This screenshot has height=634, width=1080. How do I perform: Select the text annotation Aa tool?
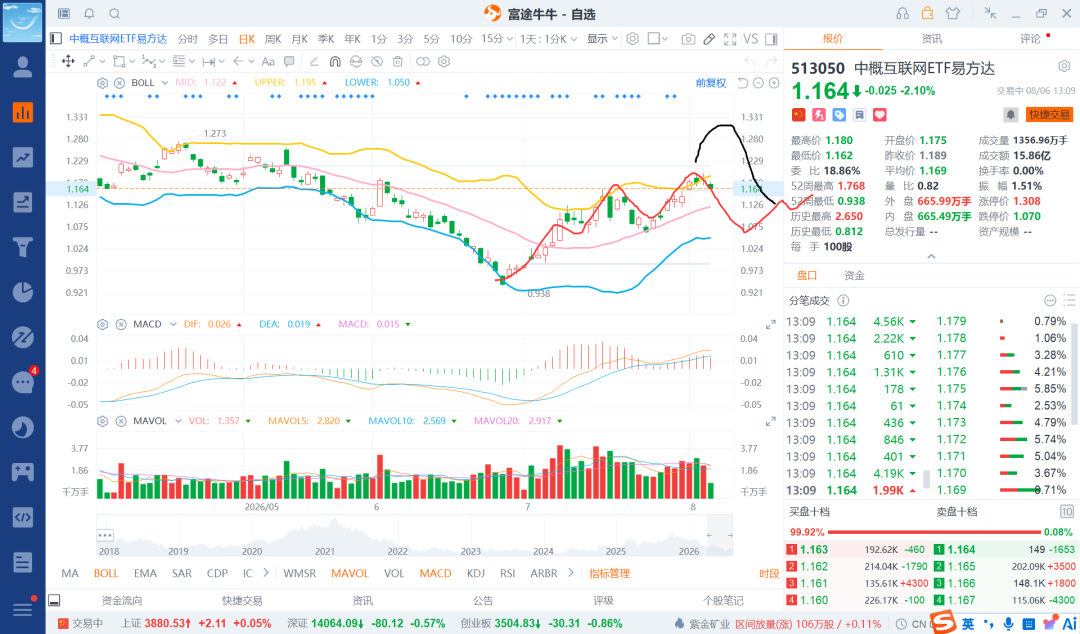pos(268,61)
